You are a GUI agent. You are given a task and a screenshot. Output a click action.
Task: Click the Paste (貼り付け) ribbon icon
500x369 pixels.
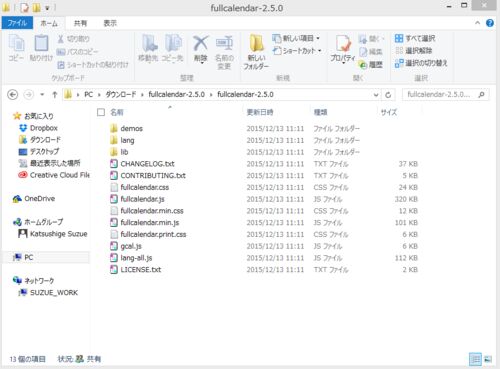tap(41, 48)
